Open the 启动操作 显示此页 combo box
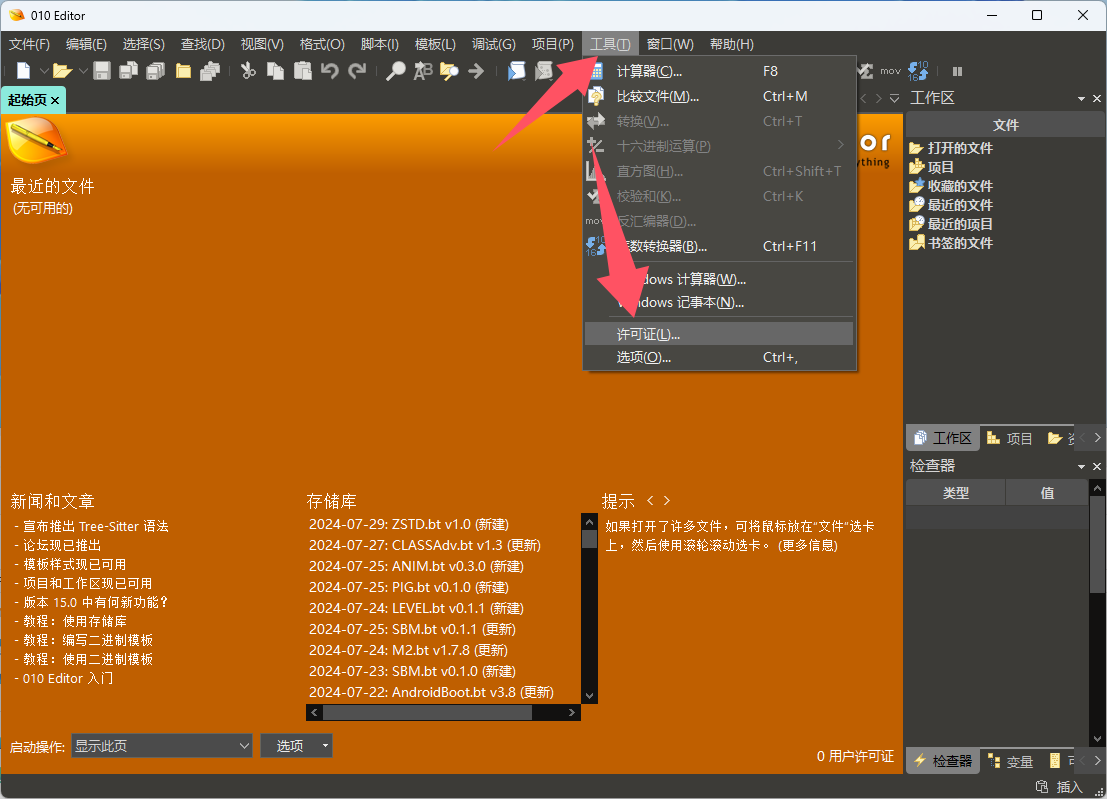Screen dimensions: 1107x799 point(162,745)
